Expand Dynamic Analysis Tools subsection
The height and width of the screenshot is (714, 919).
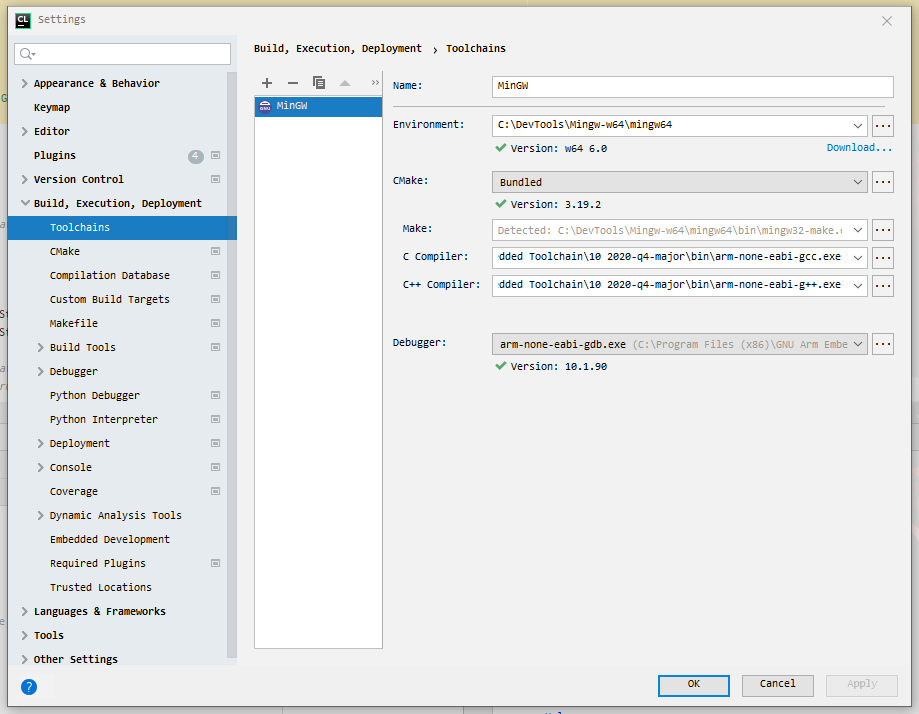40,516
